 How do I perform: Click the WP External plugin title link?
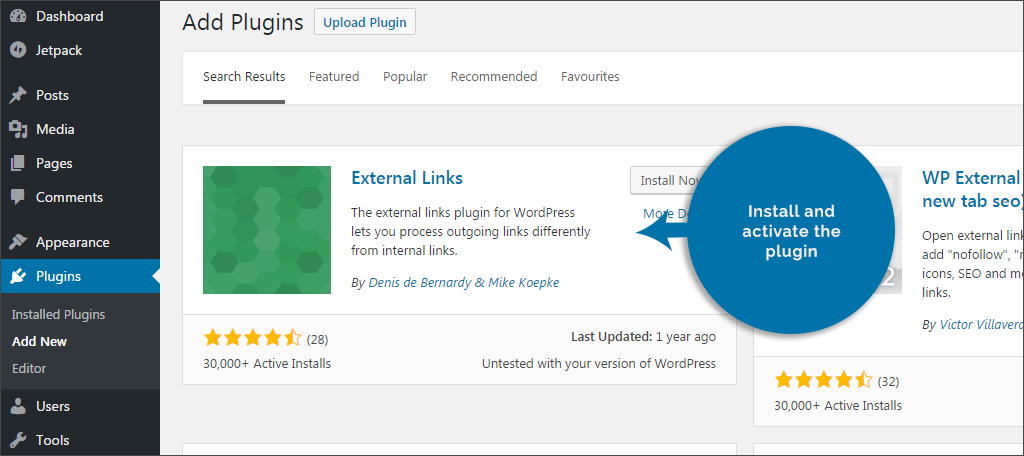[x=972, y=189]
